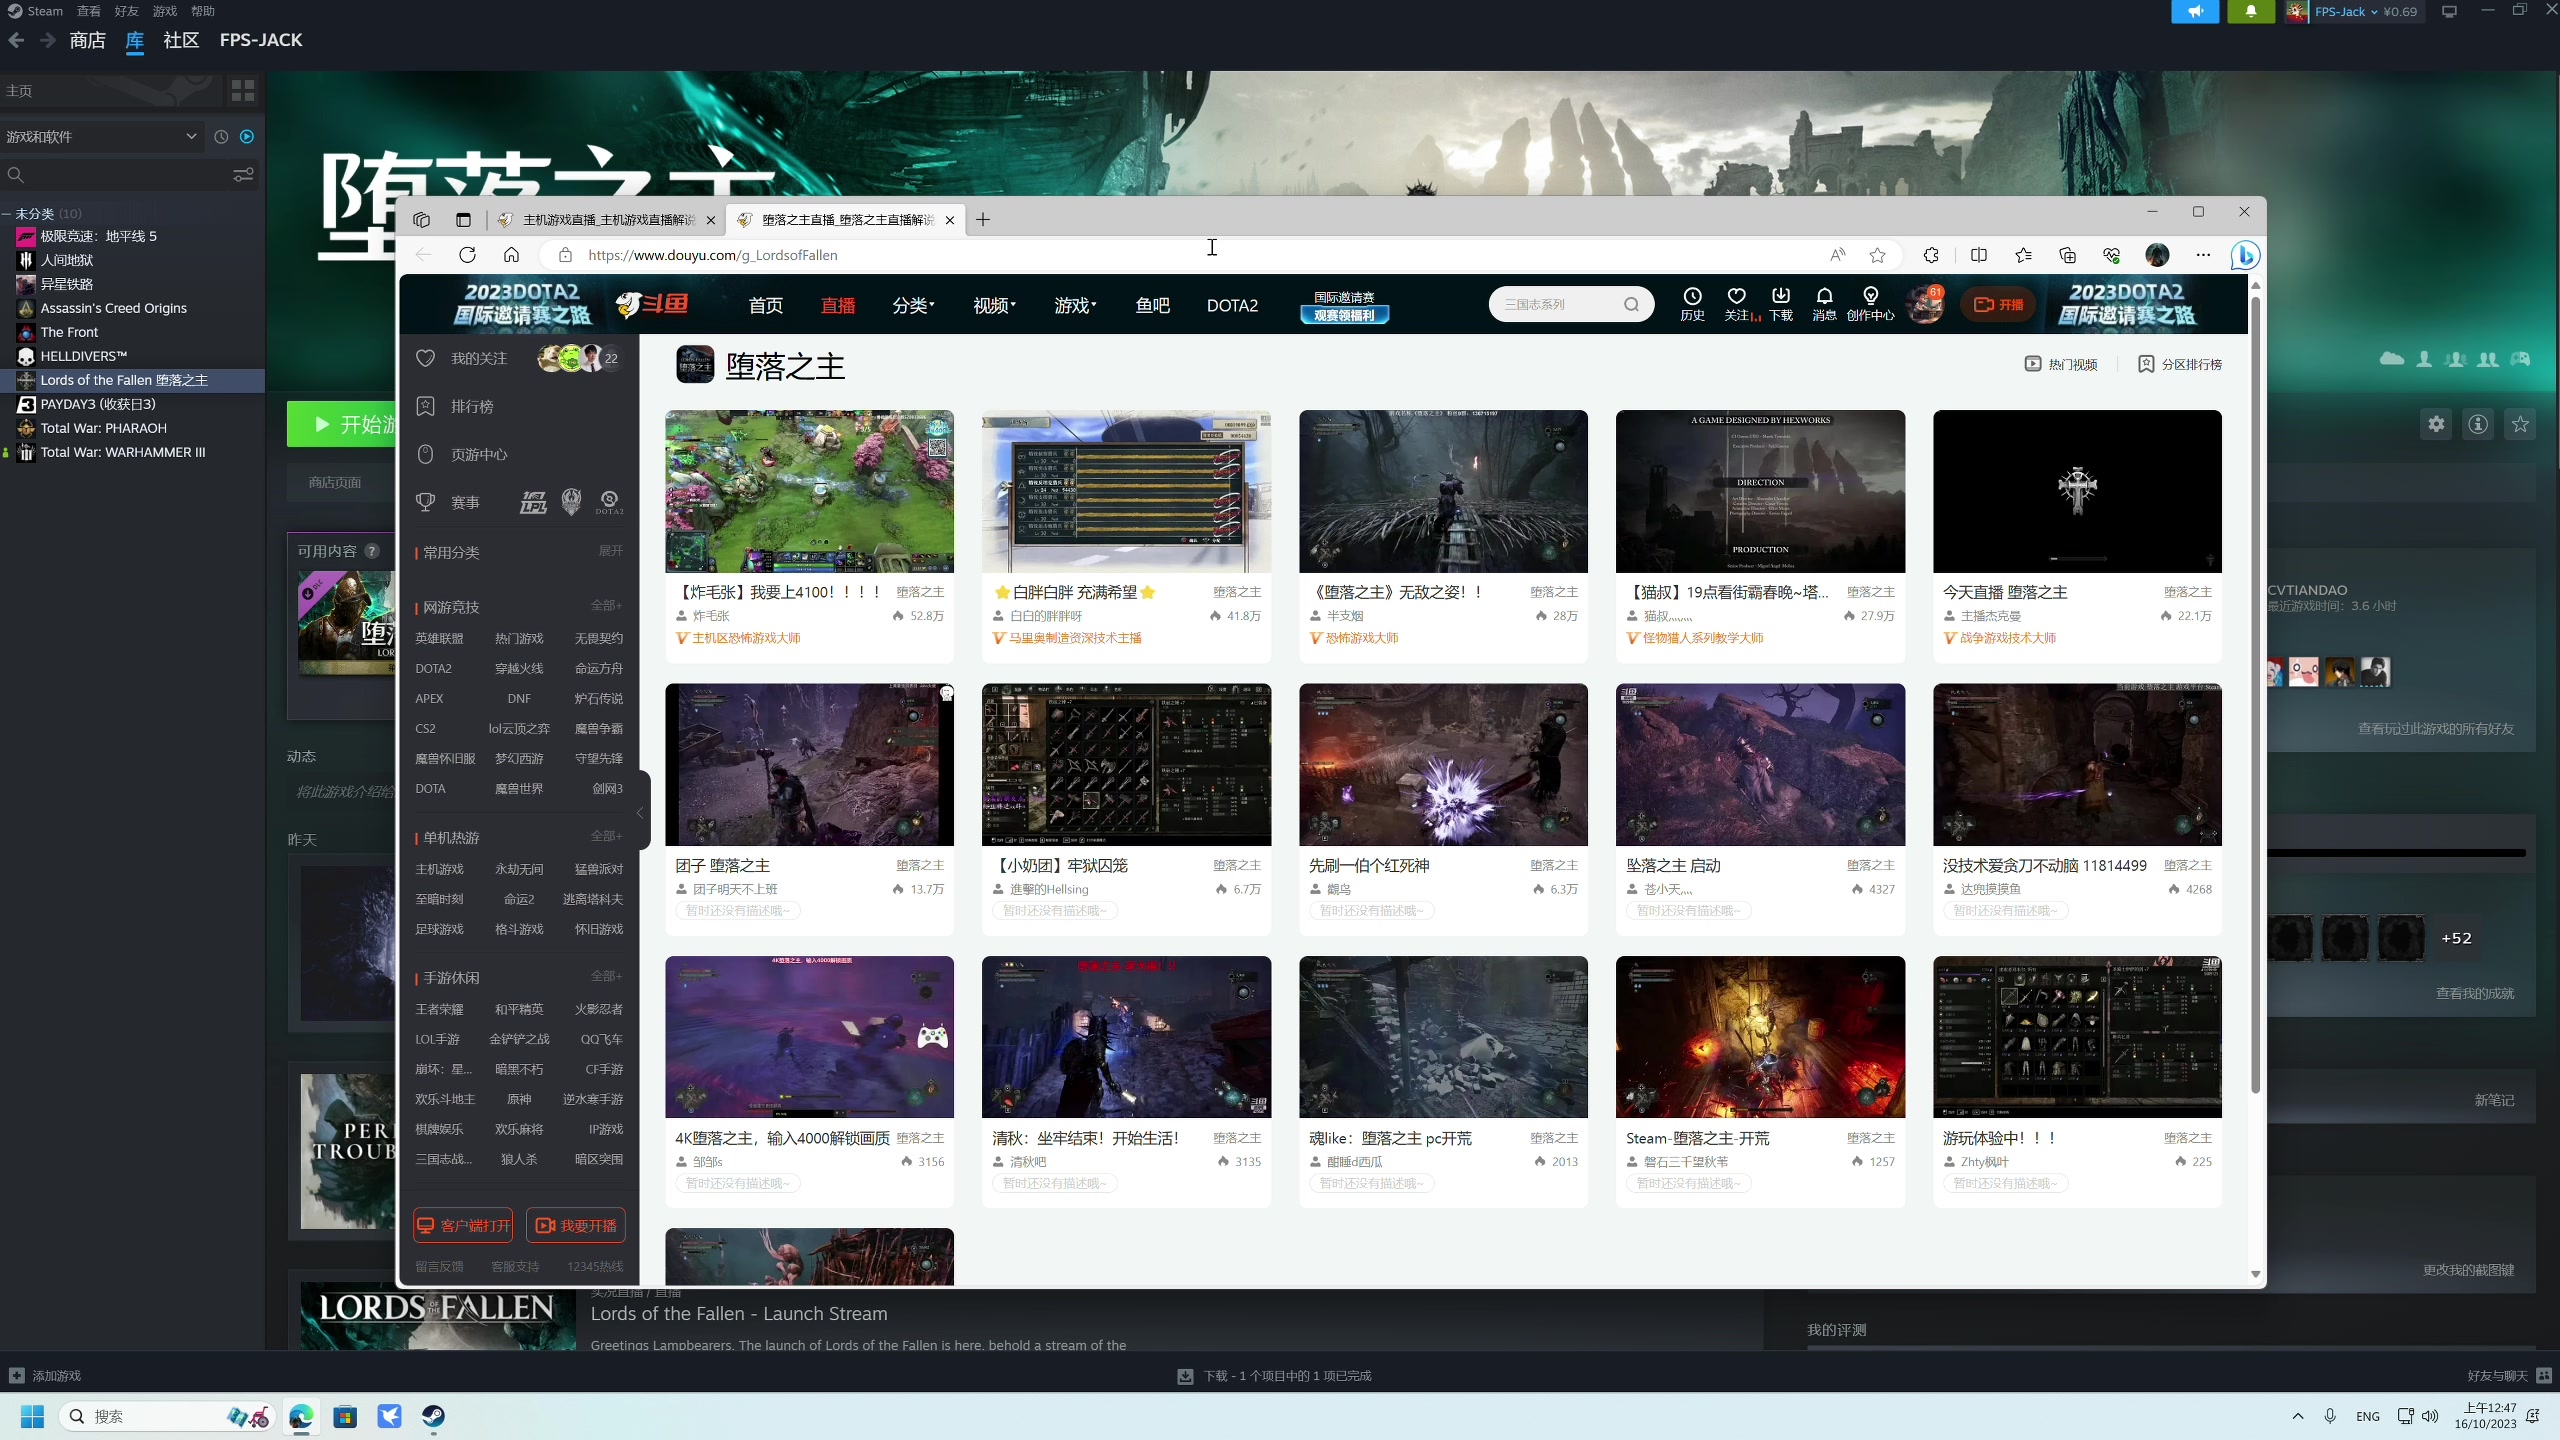Open split screen icon in browser toolbar

[1978, 255]
